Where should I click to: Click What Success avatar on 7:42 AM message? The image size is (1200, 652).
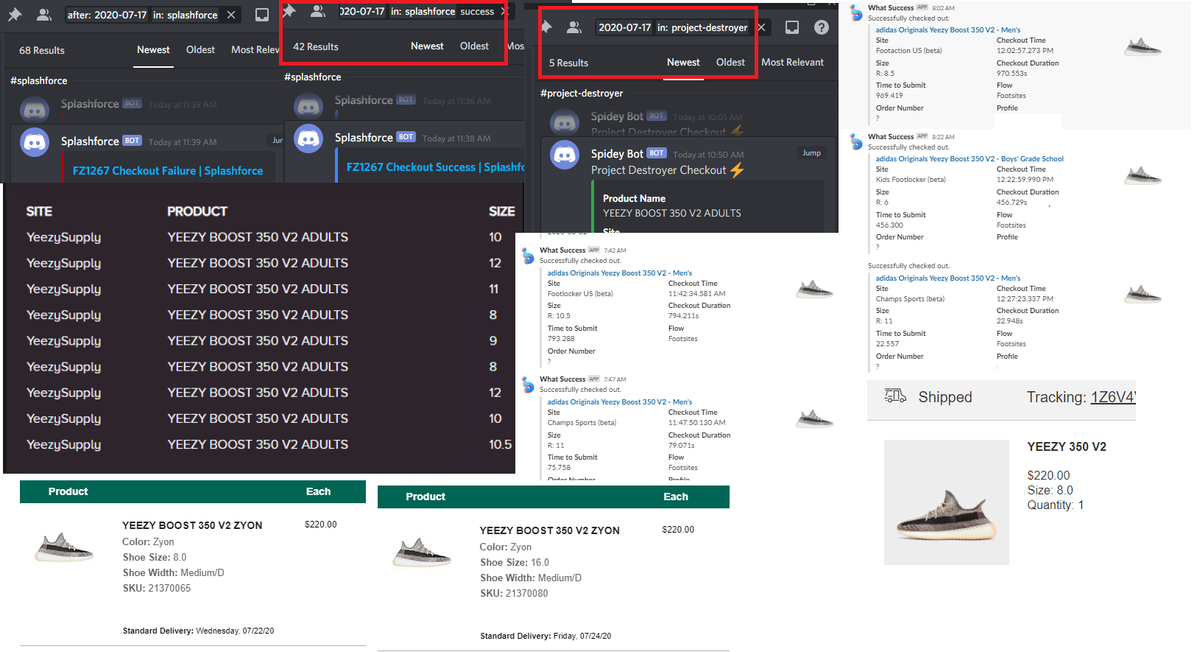[528, 255]
